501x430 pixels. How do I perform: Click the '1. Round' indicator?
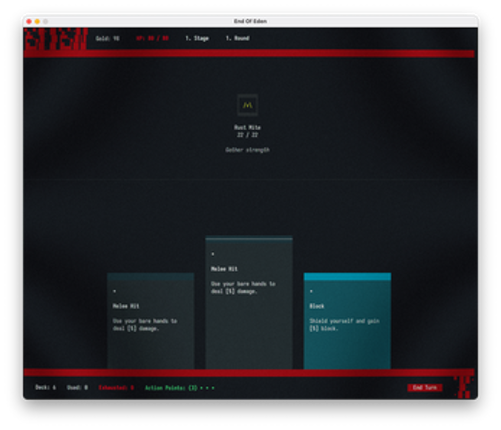(x=237, y=38)
